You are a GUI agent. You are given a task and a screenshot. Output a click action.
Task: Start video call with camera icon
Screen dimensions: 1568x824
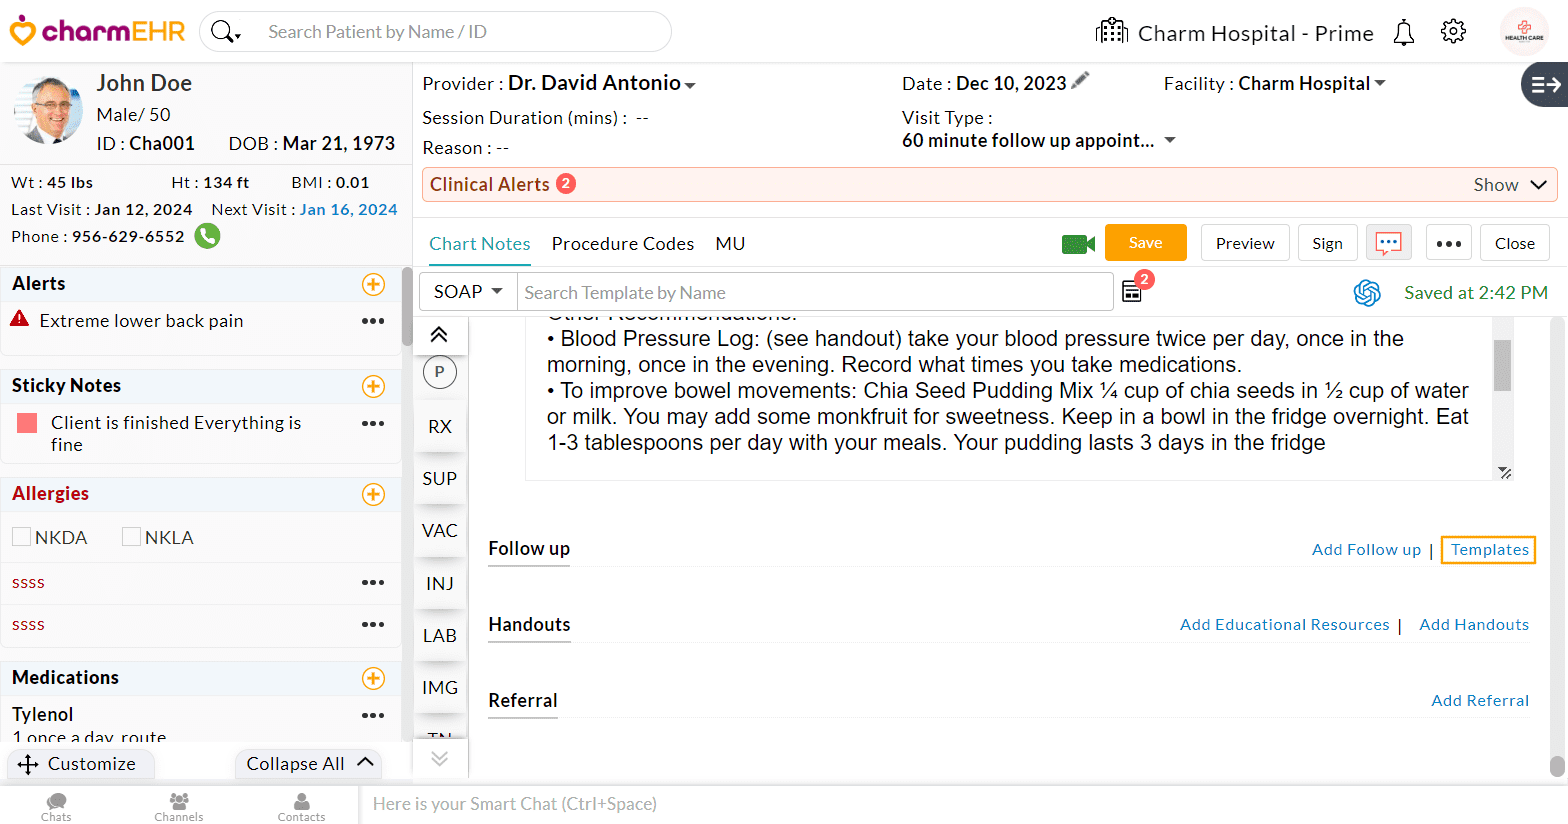[x=1078, y=244]
